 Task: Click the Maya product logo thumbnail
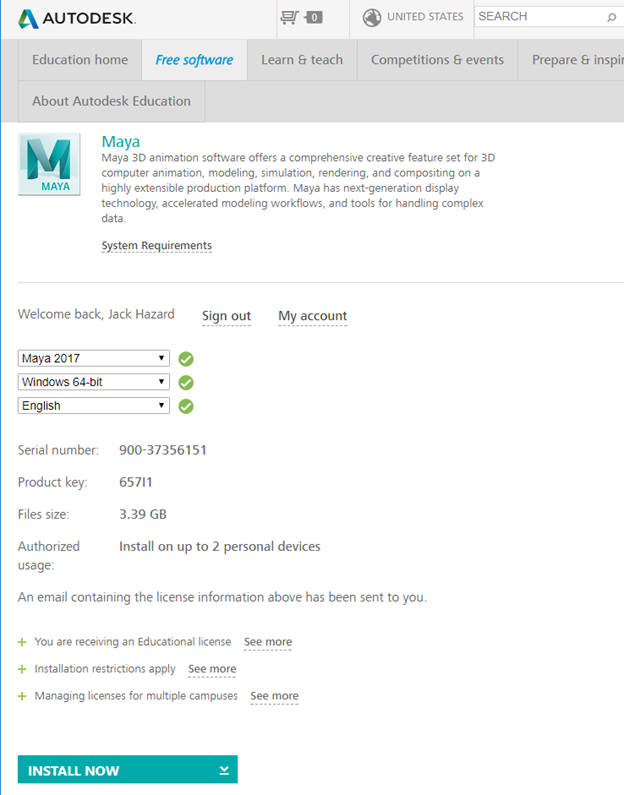point(49,164)
